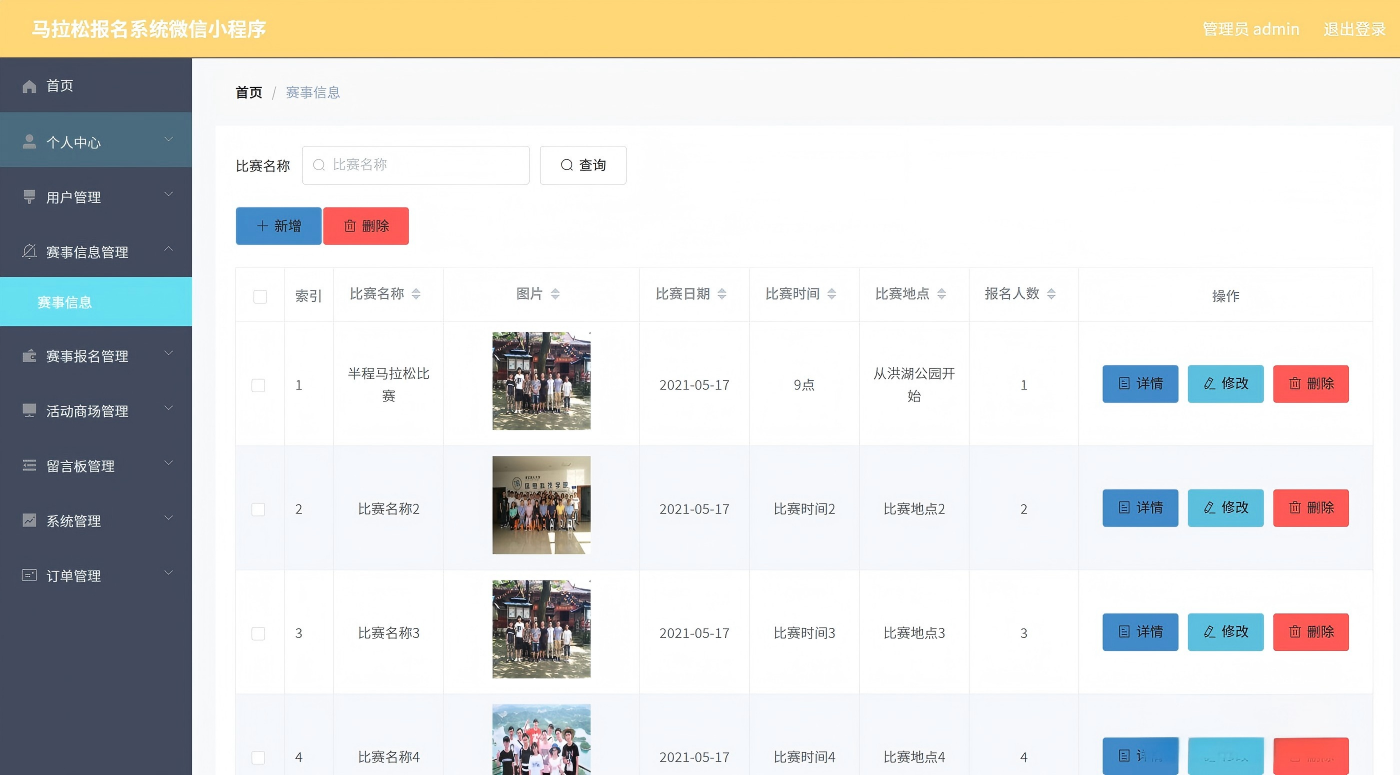This screenshot has height=775, width=1400.
Task: Click 退出登录 in the header
Action: click(1355, 29)
